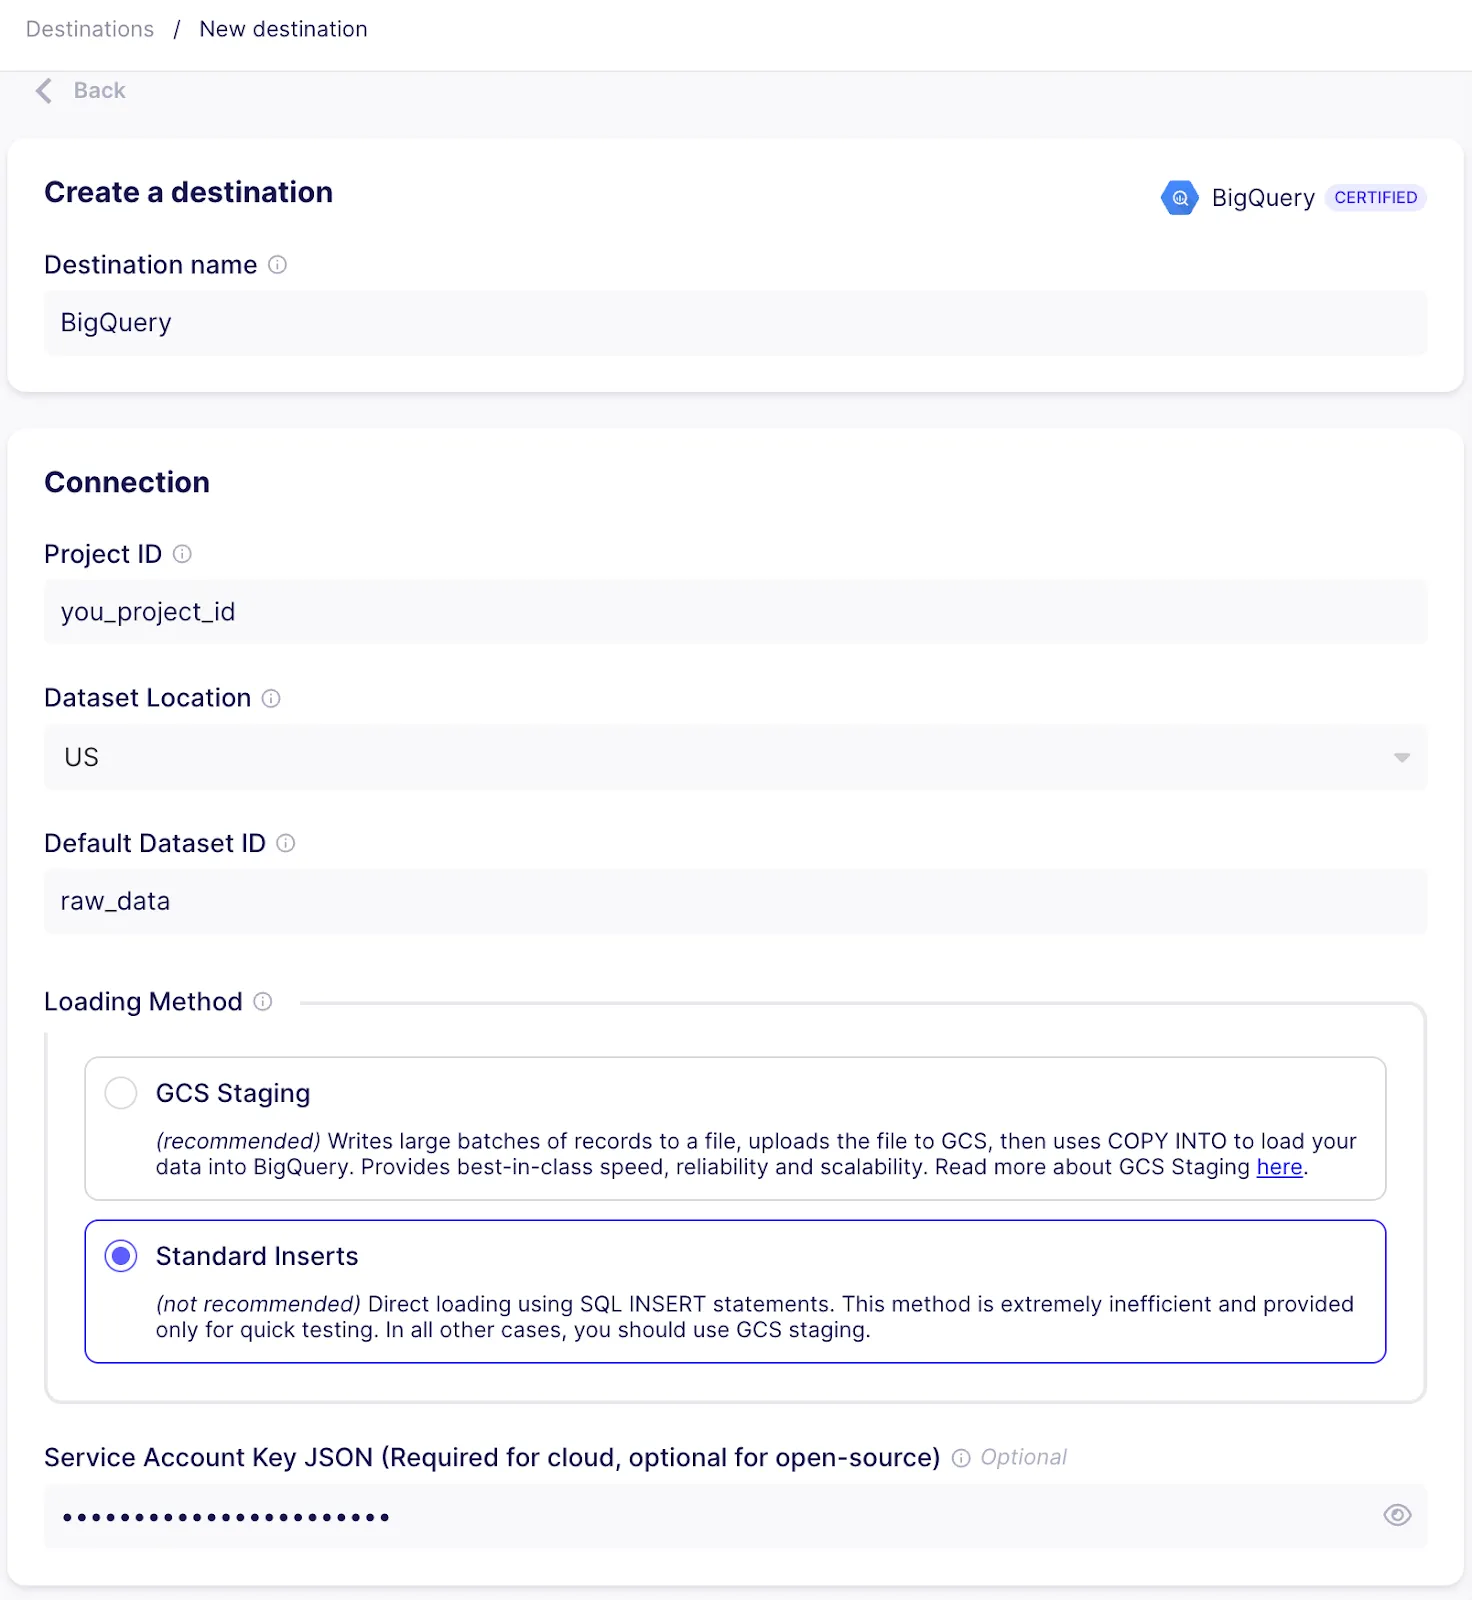The width and height of the screenshot is (1472, 1600).
Task: Click the US value in the Dataset Location combo box
Action: [x=82, y=758]
